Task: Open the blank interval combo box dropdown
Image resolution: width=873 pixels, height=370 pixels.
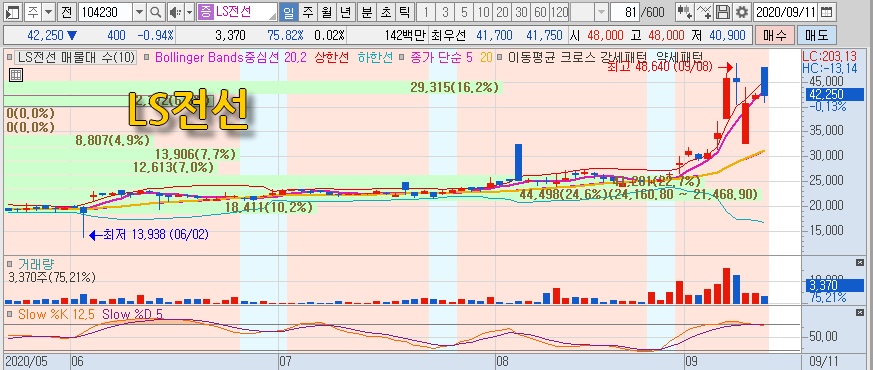Action: (x=601, y=12)
